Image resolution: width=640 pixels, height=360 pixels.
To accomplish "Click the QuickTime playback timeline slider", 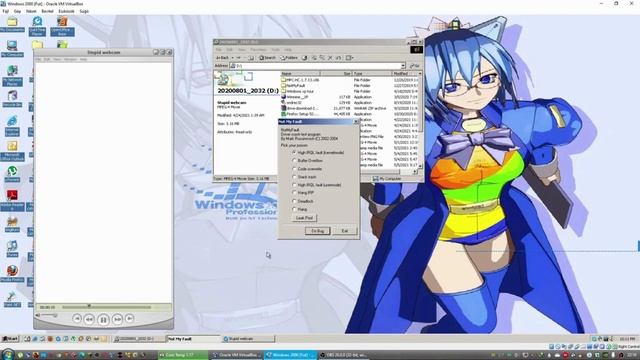I will click(x=107, y=307).
